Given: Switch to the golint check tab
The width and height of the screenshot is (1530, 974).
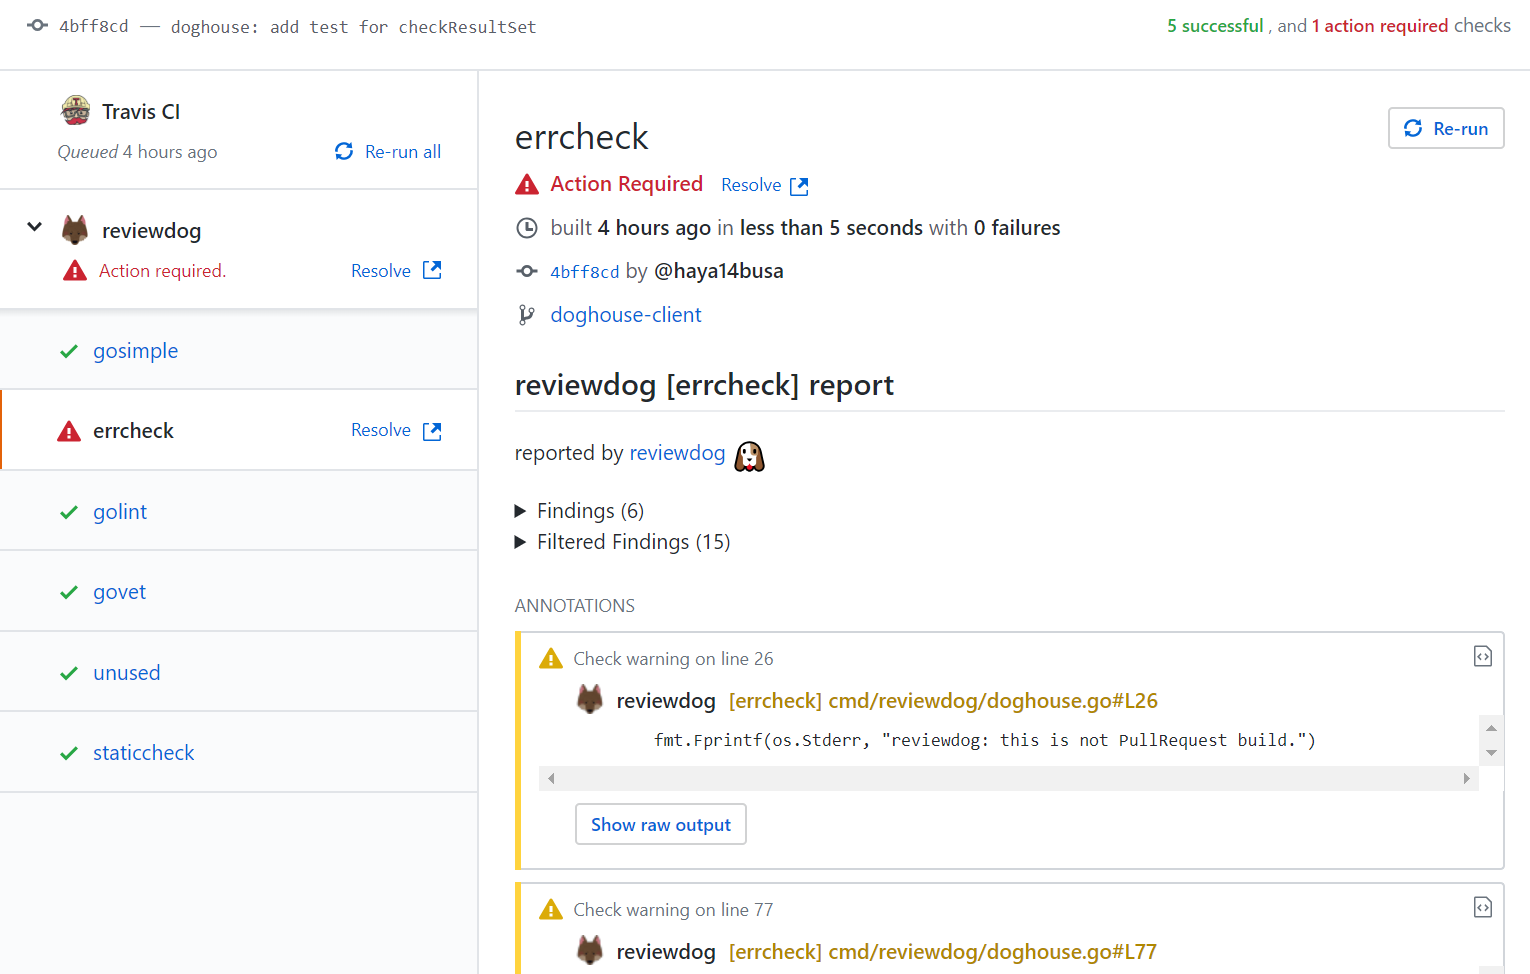Looking at the screenshot, I should [120, 511].
